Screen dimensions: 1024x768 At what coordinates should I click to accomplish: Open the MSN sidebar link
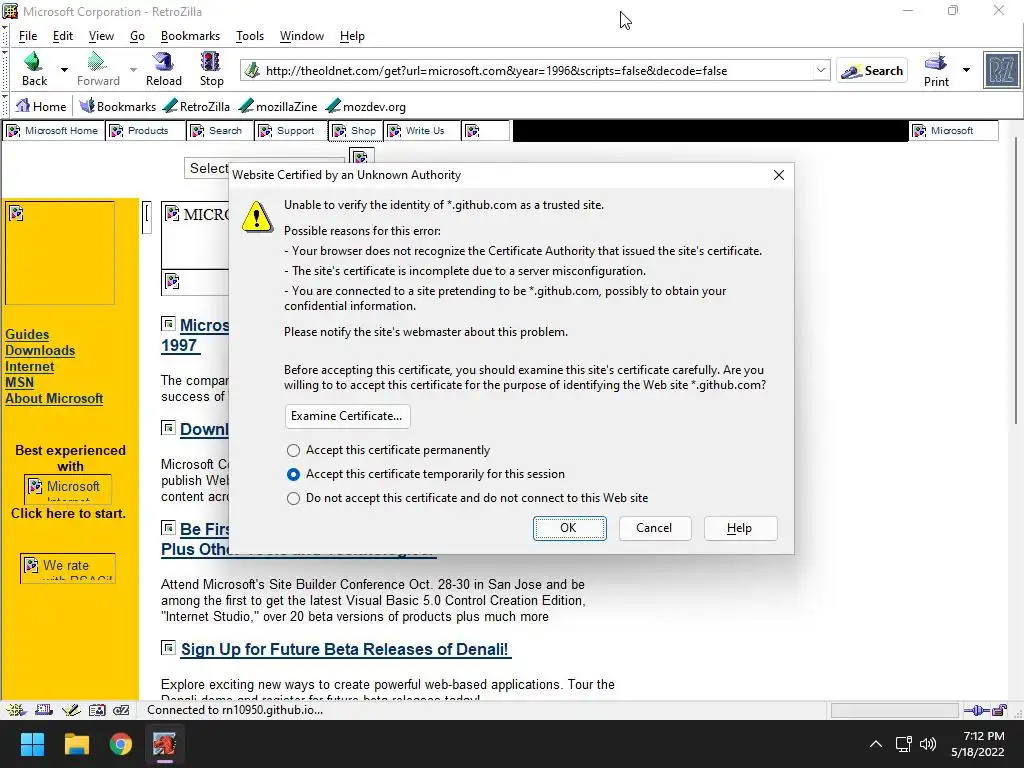[20, 383]
